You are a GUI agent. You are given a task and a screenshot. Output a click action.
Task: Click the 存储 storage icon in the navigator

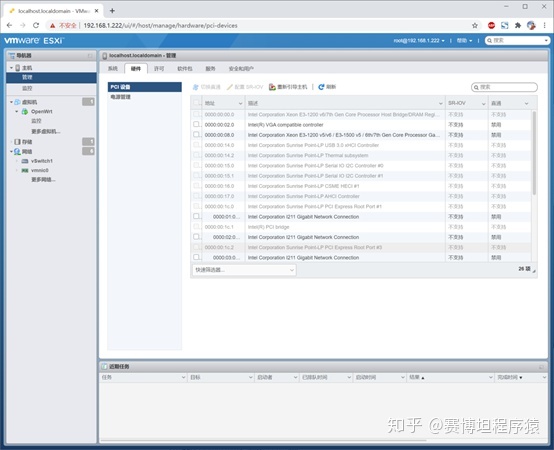pyautogui.click(x=17, y=142)
